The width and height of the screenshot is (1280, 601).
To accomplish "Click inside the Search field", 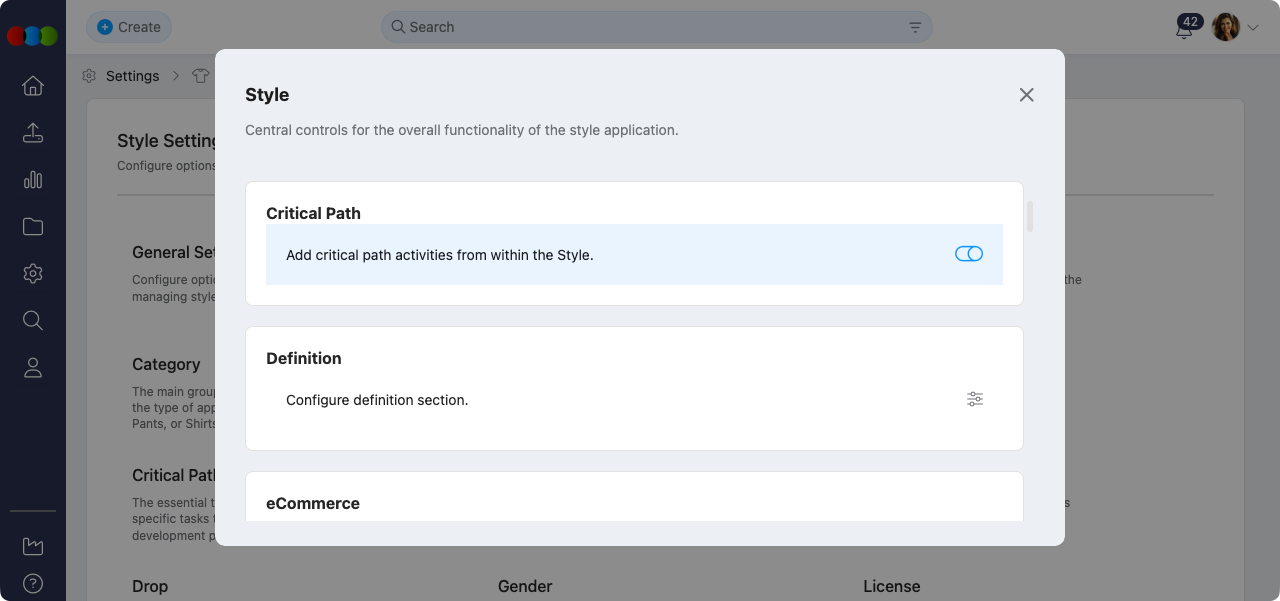I will click(x=650, y=27).
